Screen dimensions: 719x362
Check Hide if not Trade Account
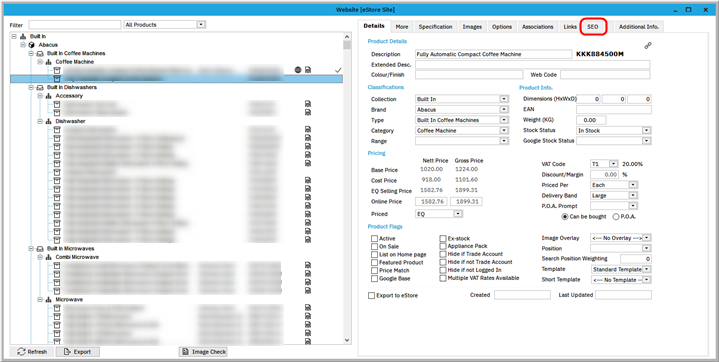[443, 262]
